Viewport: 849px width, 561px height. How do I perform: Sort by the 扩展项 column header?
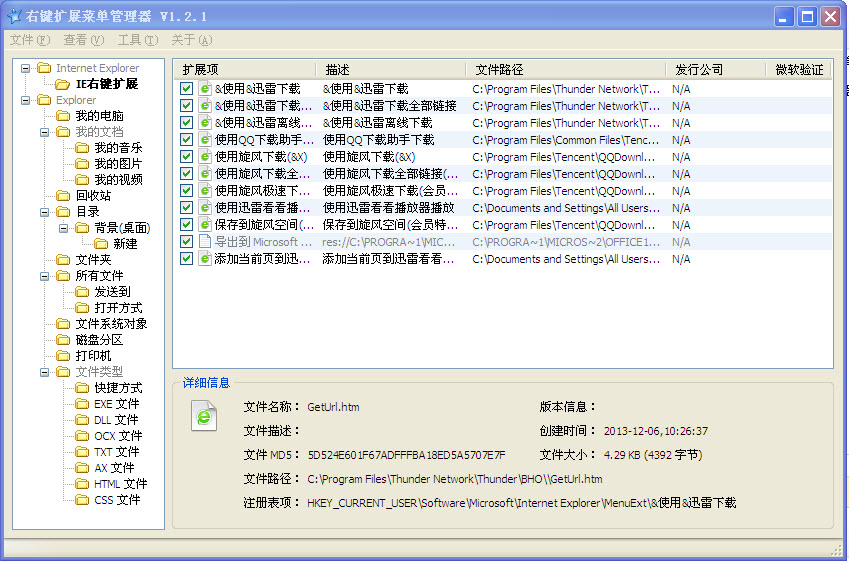tap(245, 69)
